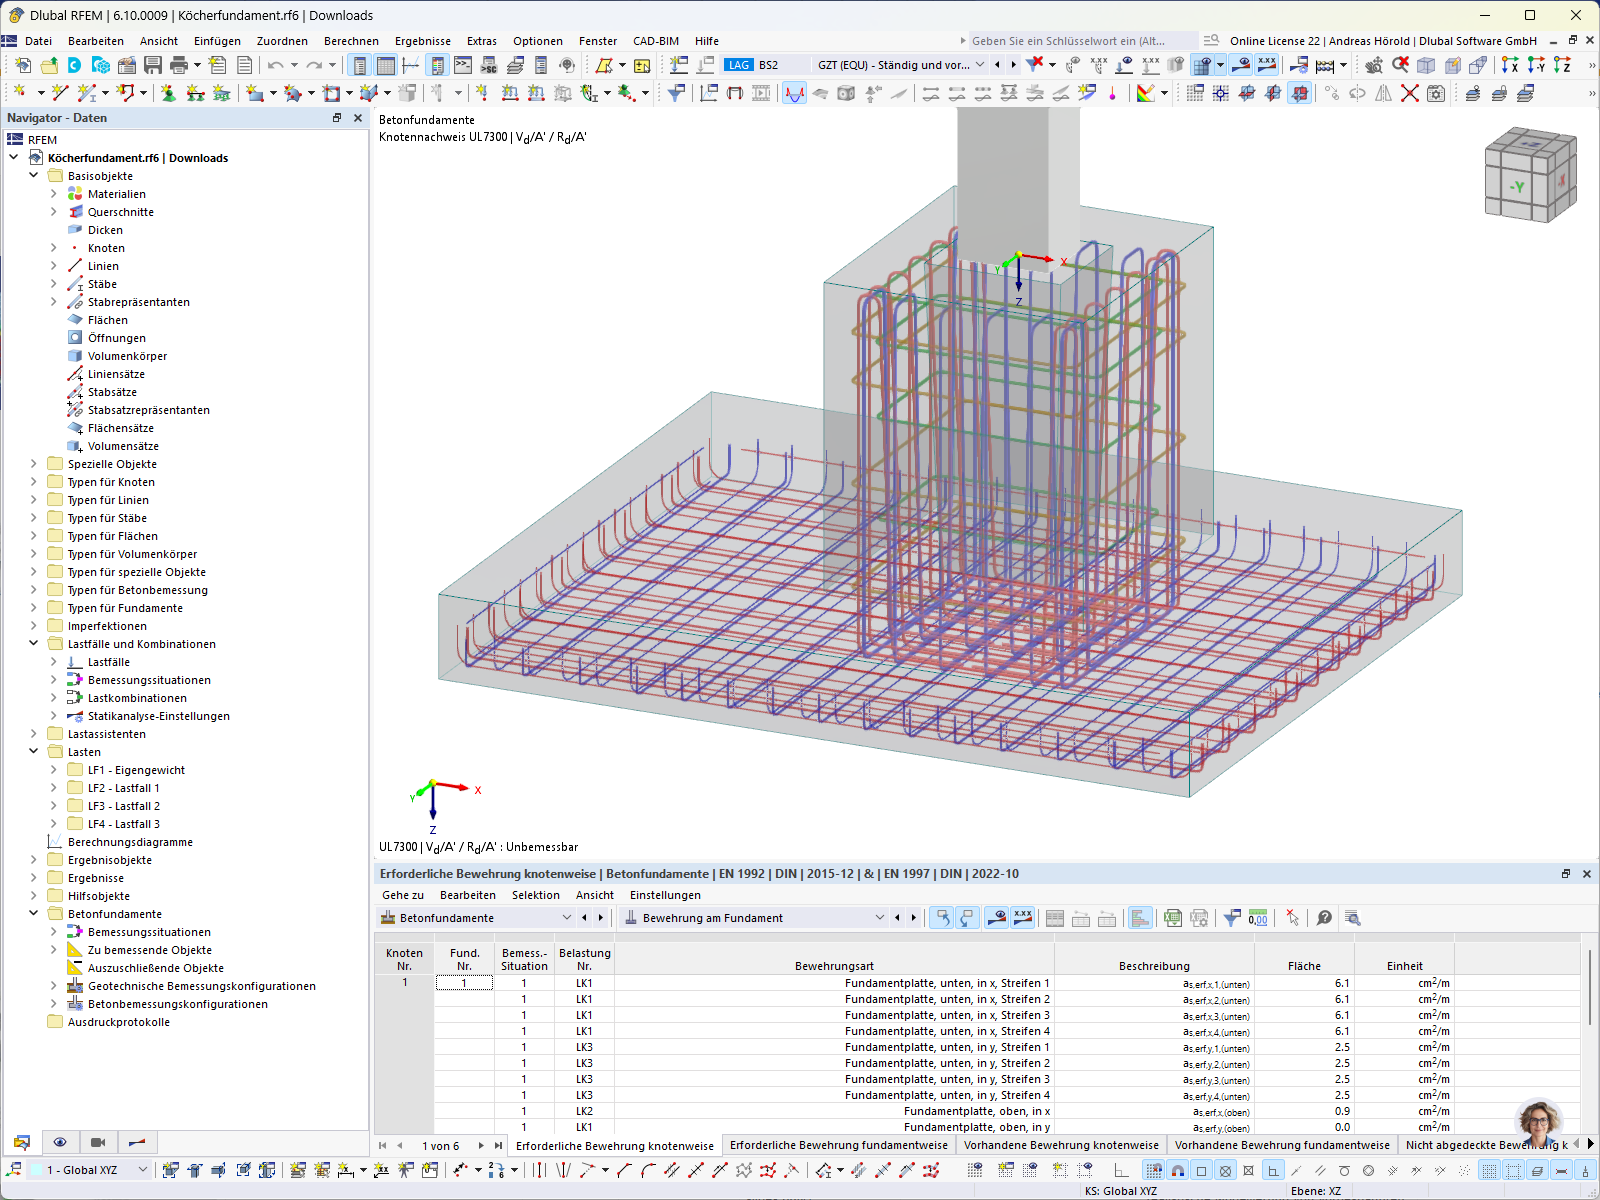The height and width of the screenshot is (1200, 1600).
Task: Click the Undo icon
Action: (x=276, y=65)
